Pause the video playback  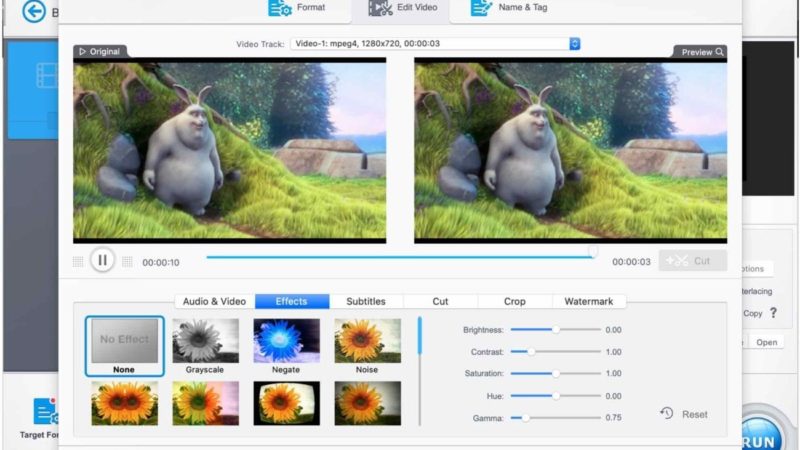pyautogui.click(x=102, y=260)
